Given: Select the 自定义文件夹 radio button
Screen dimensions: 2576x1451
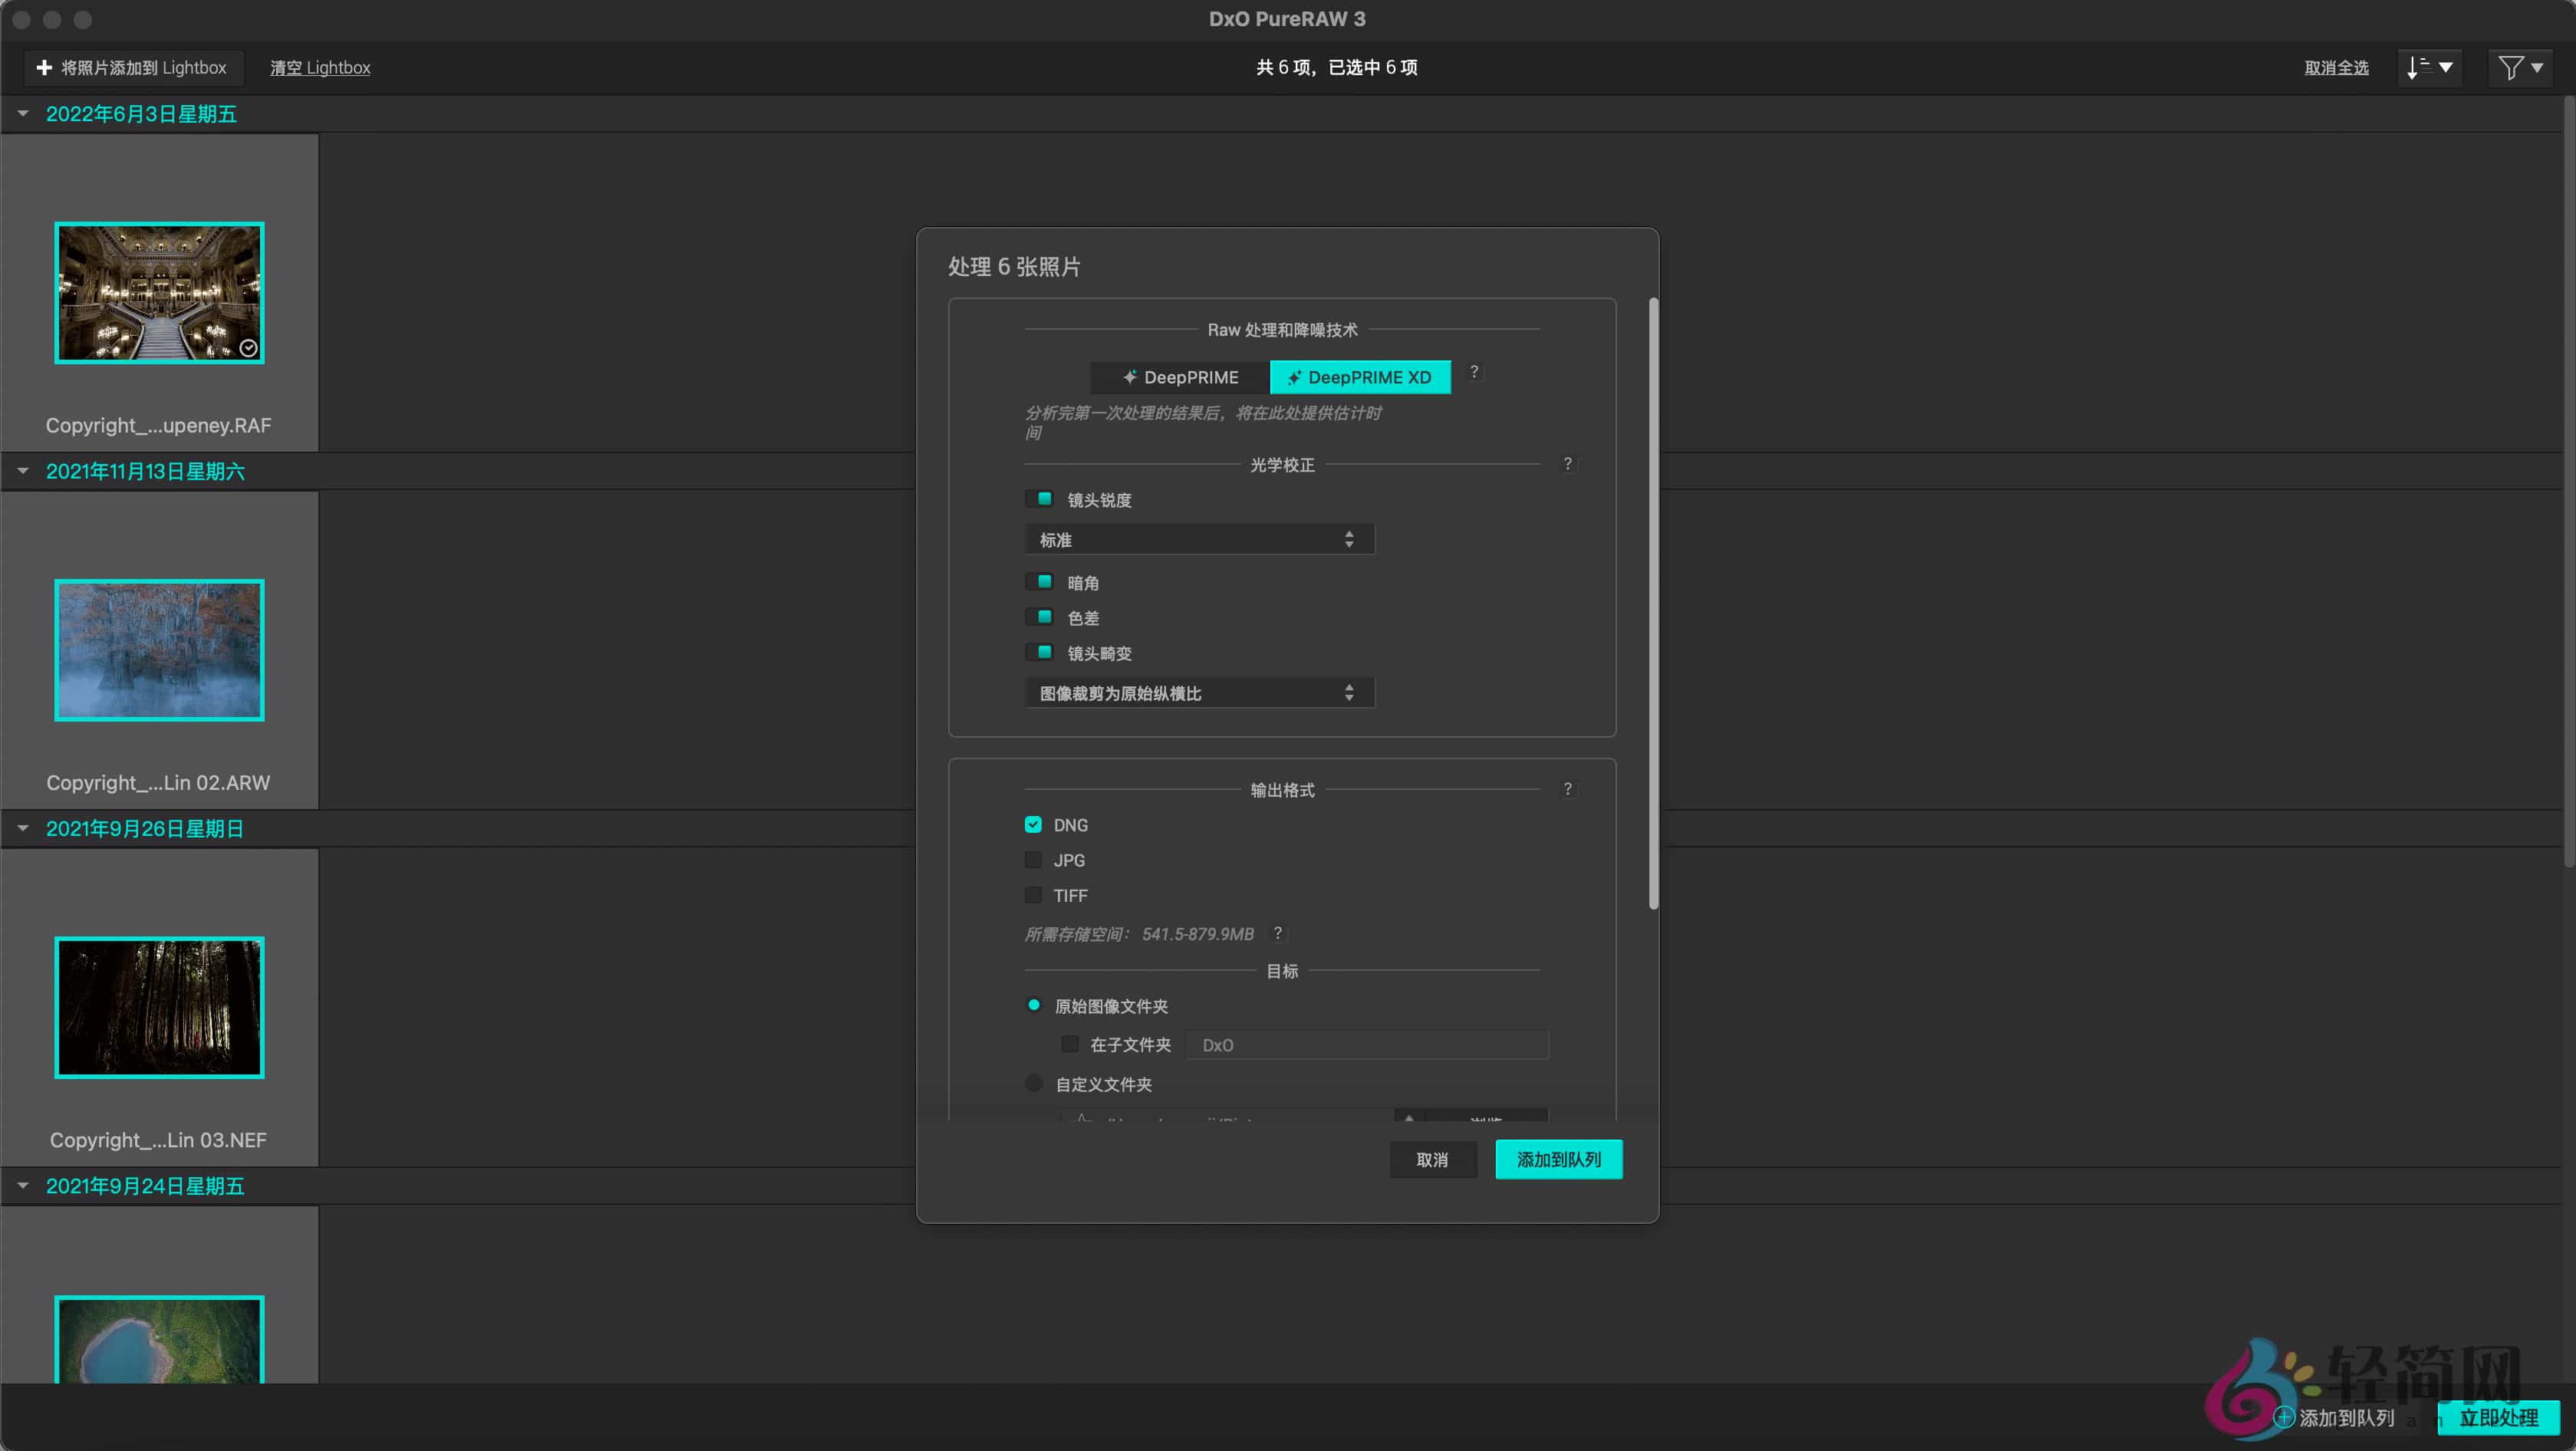Looking at the screenshot, I should [1033, 1083].
